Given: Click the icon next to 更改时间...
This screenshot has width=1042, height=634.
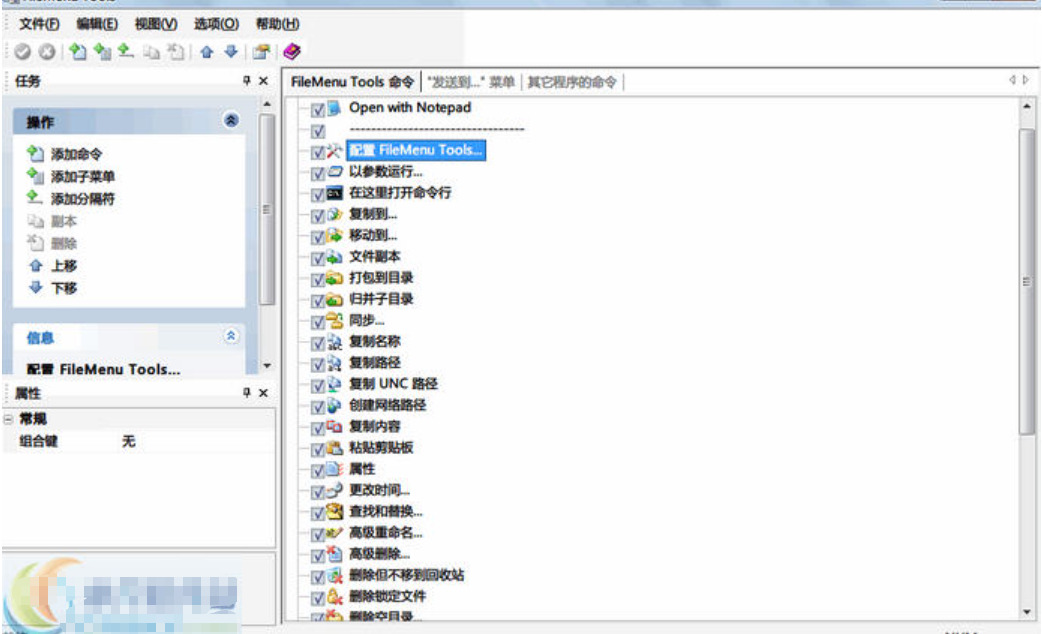Looking at the screenshot, I should (x=334, y=490).
